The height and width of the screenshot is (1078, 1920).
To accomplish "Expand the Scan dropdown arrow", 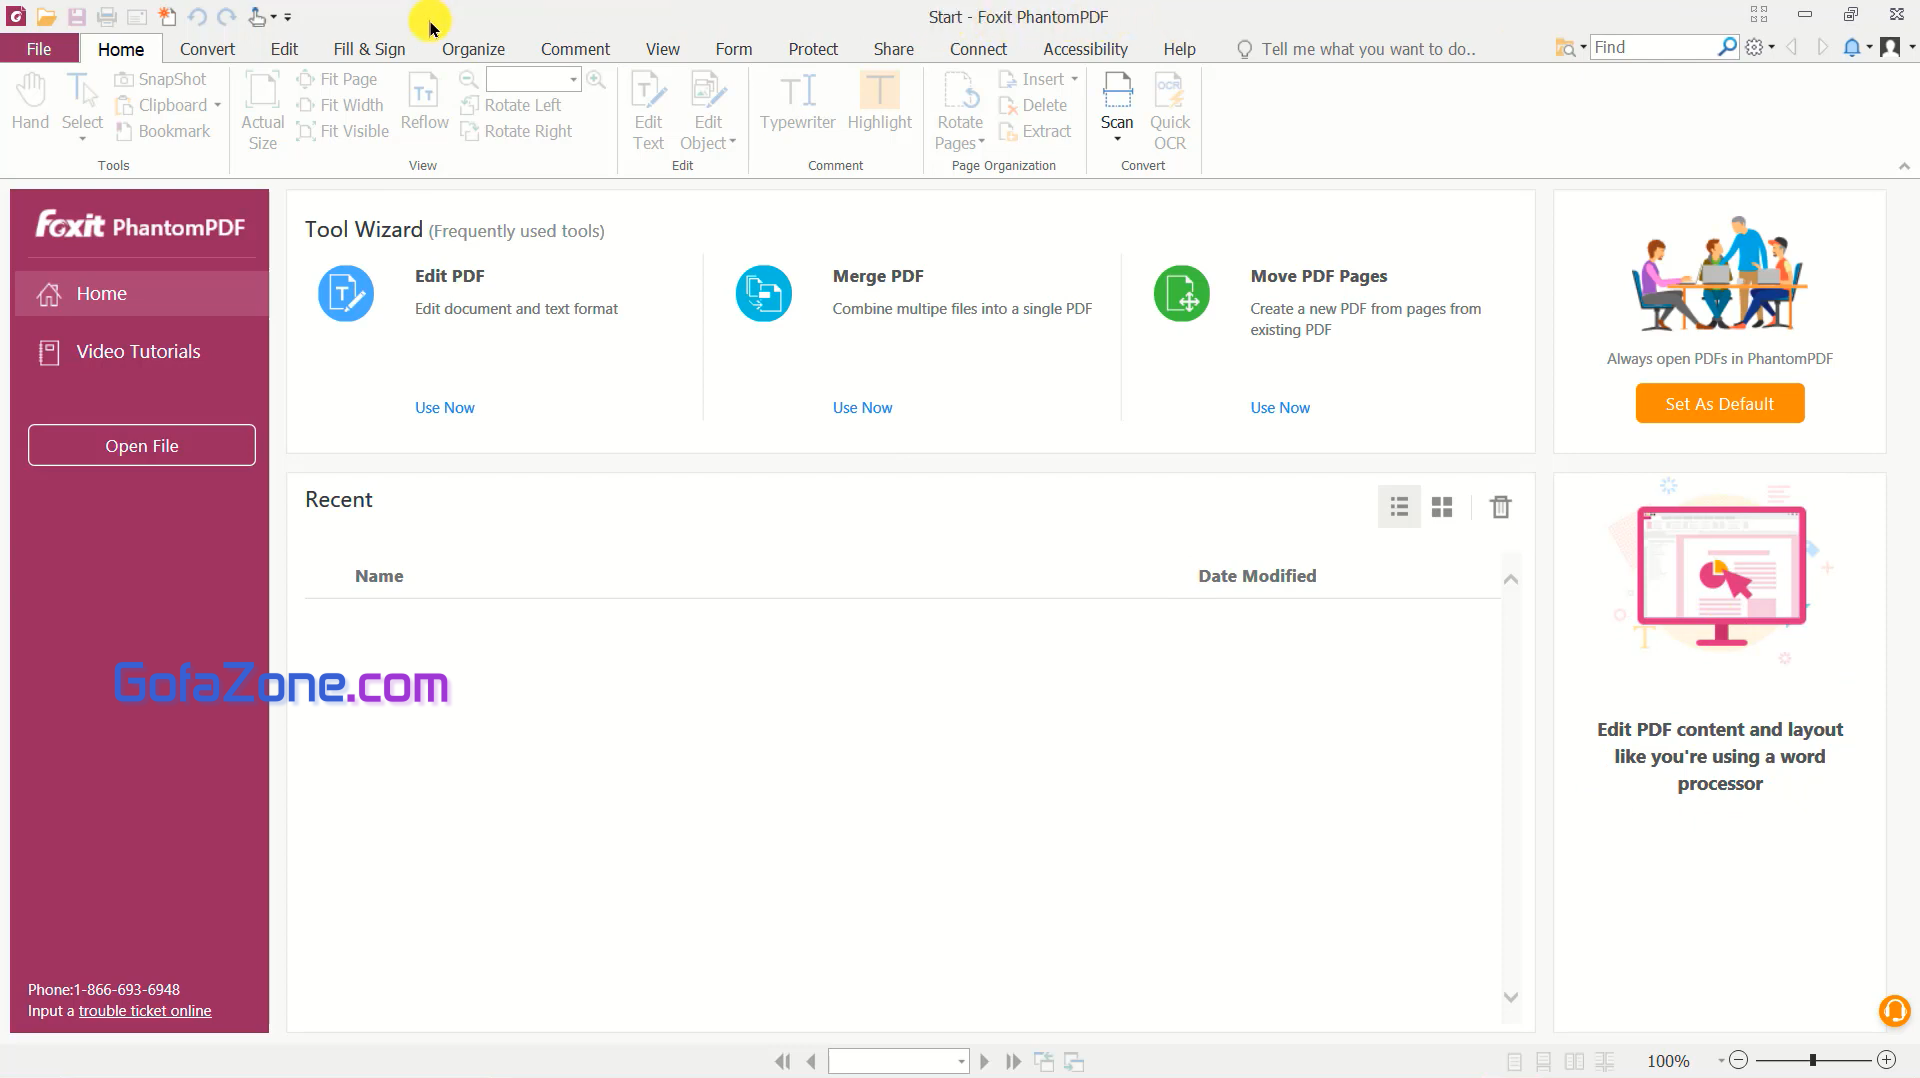I will click(1117, 140).
